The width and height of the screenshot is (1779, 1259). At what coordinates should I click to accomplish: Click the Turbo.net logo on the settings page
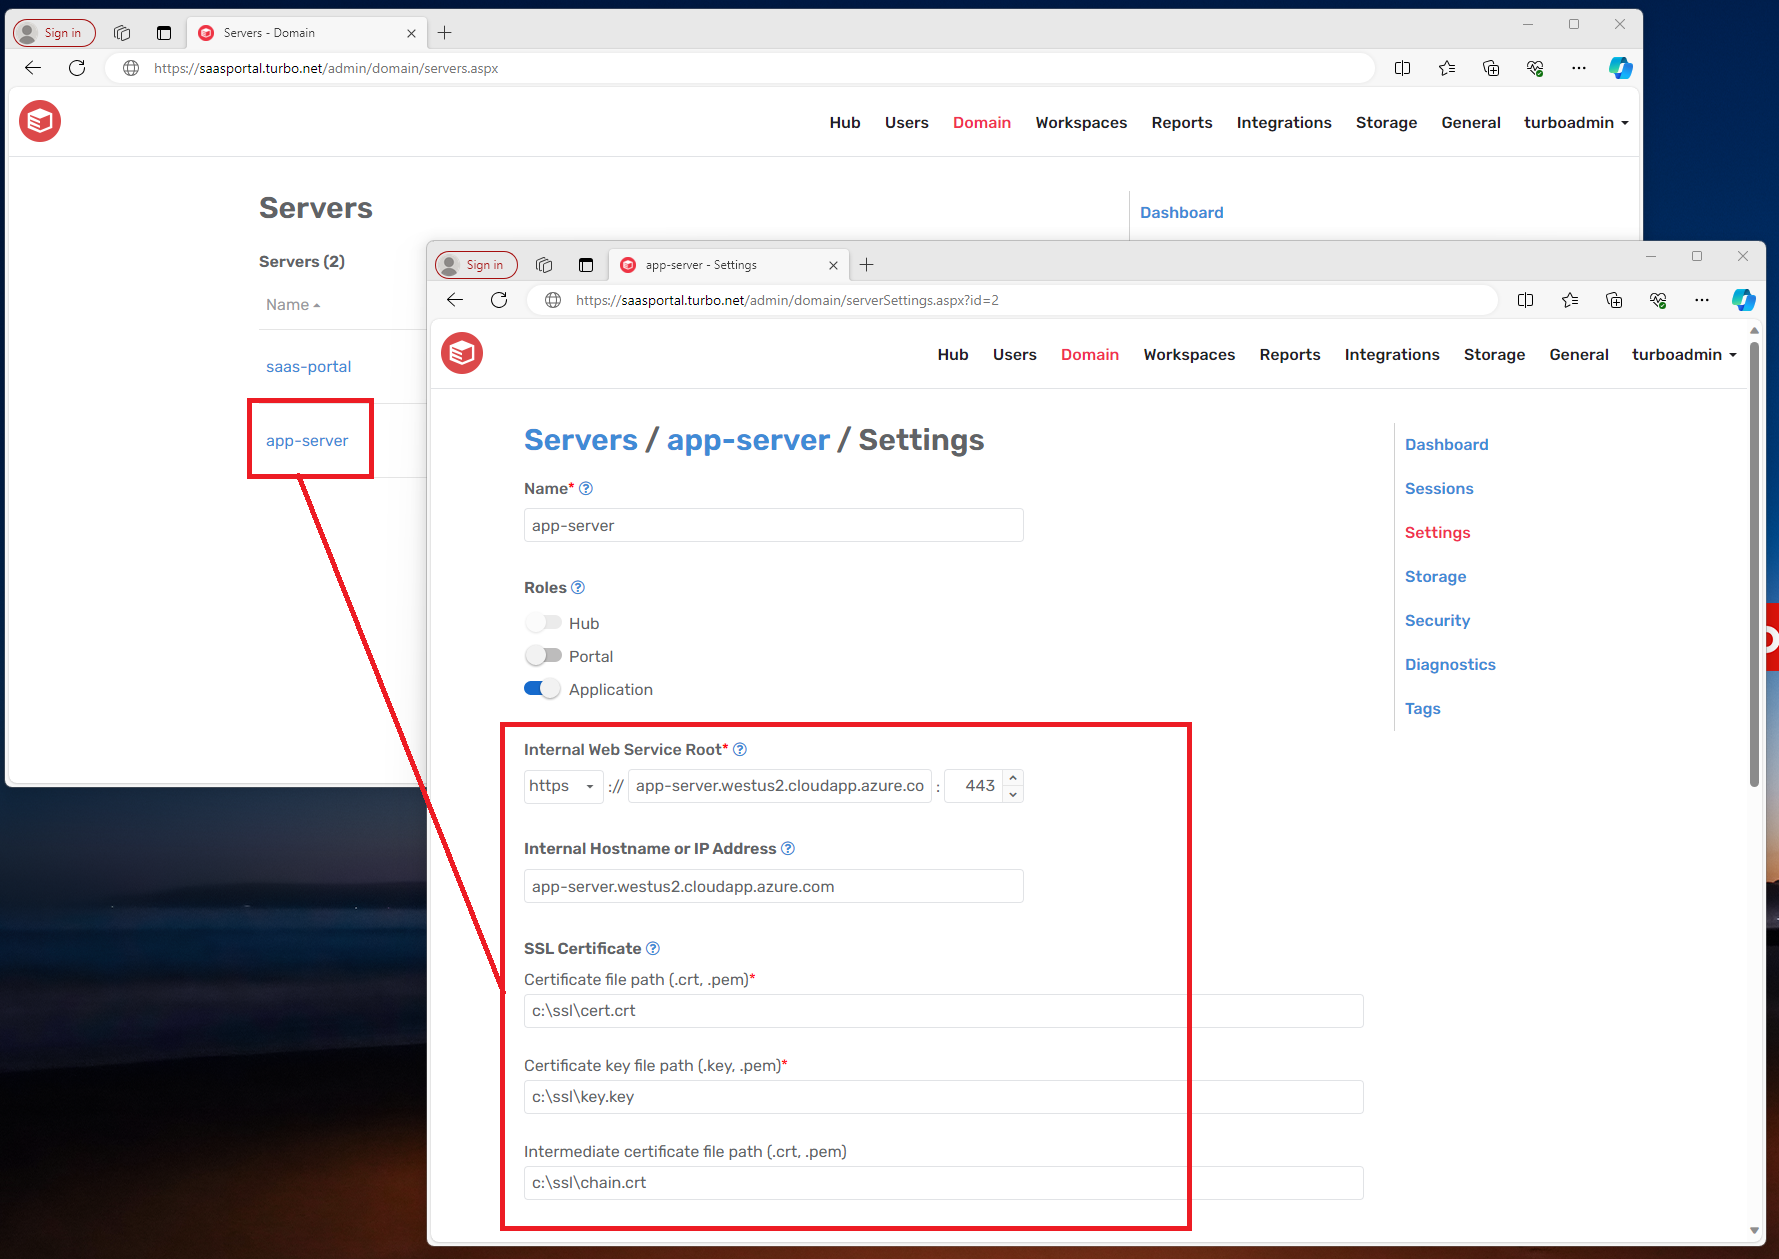[x=462, y=353]
